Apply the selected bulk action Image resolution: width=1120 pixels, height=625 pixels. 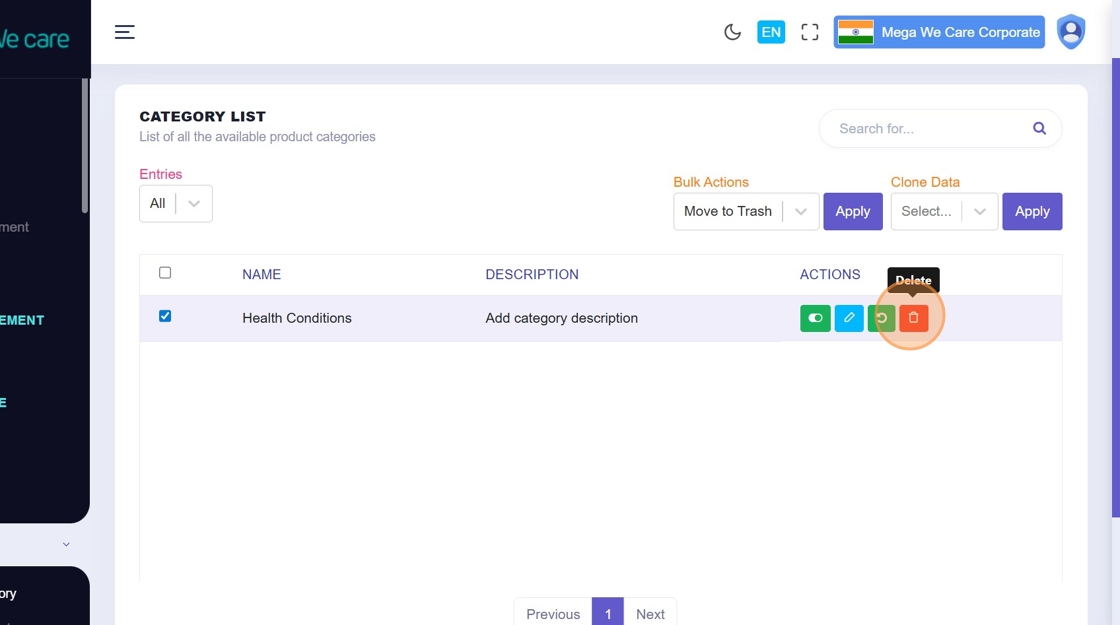852,211
